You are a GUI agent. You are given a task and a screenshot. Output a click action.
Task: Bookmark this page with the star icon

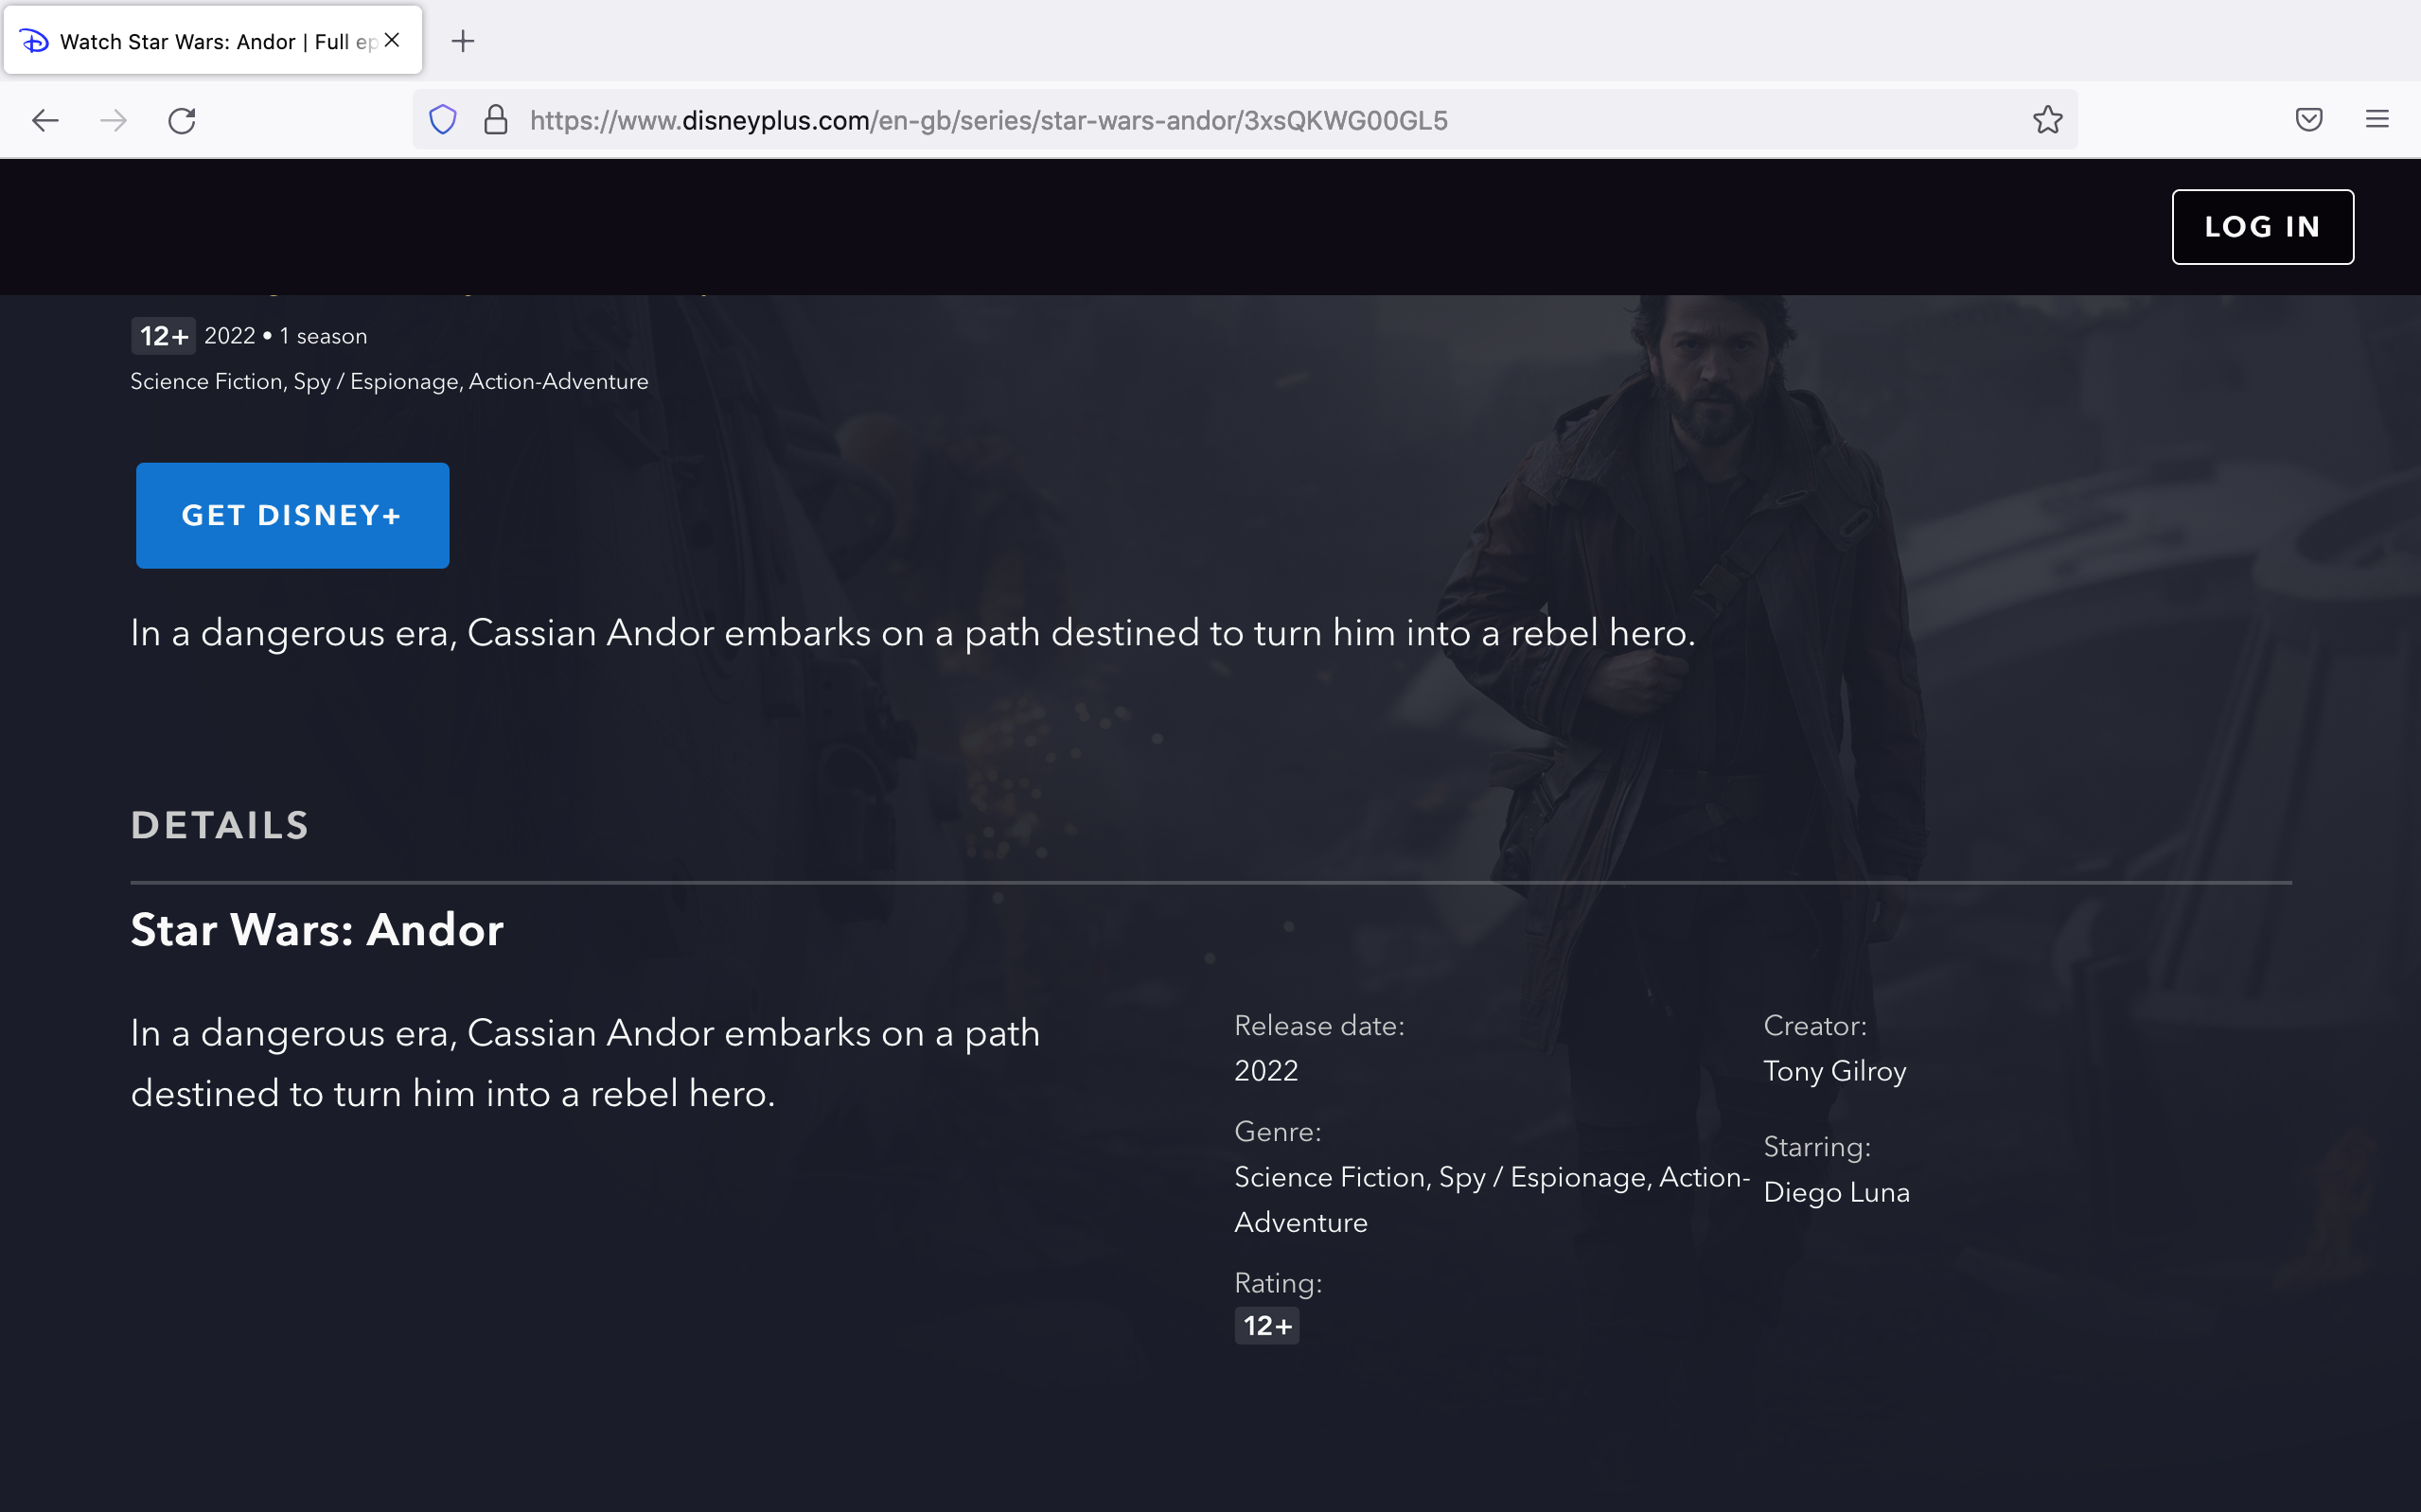coord(2047,120)
